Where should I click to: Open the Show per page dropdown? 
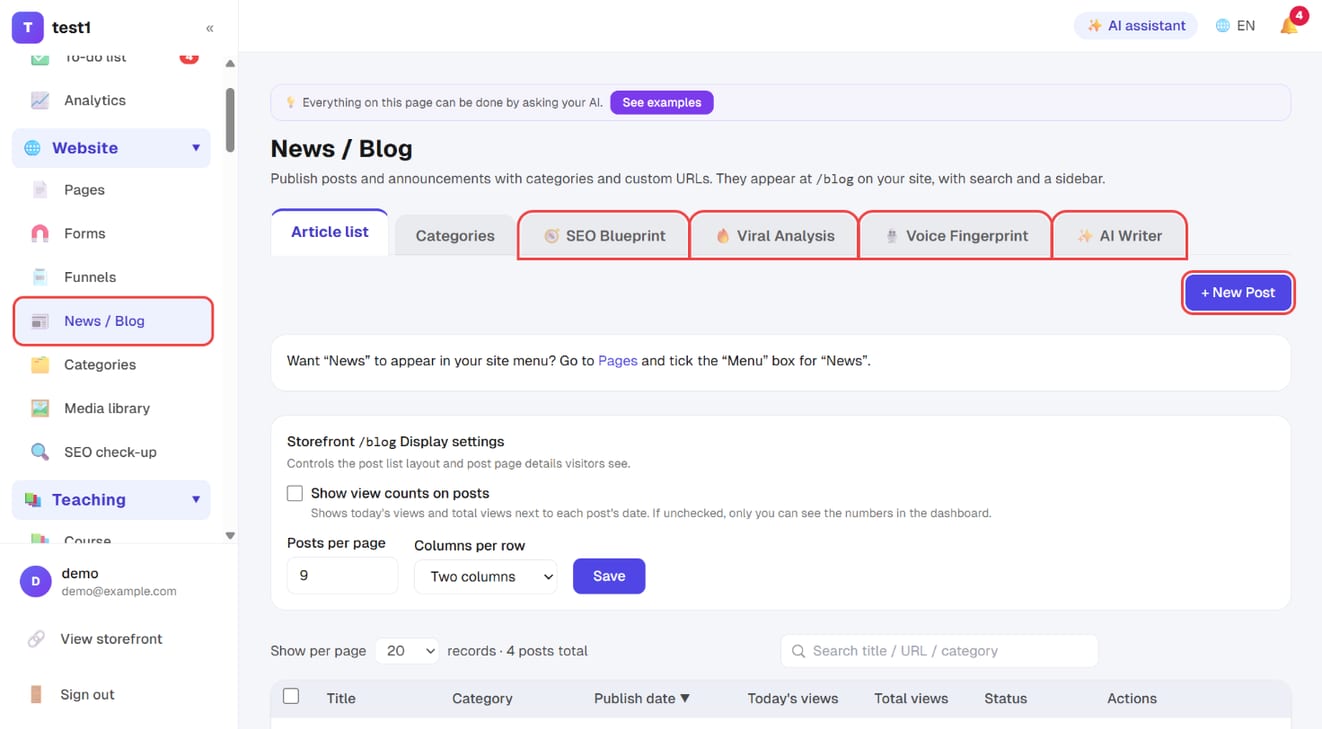pyautogui.click(x=408, y=651)
